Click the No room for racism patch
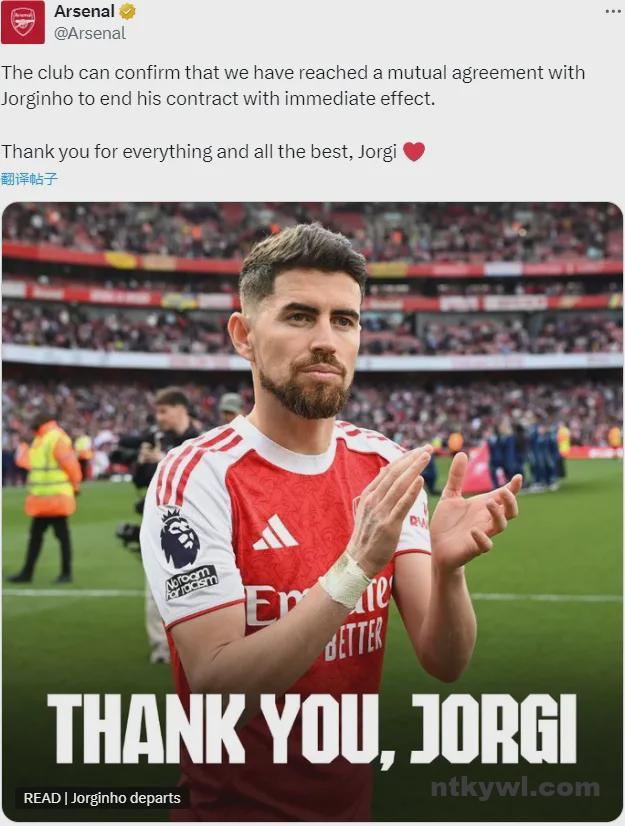This screenshot has width=625, height=826. (x=191, y=582)
